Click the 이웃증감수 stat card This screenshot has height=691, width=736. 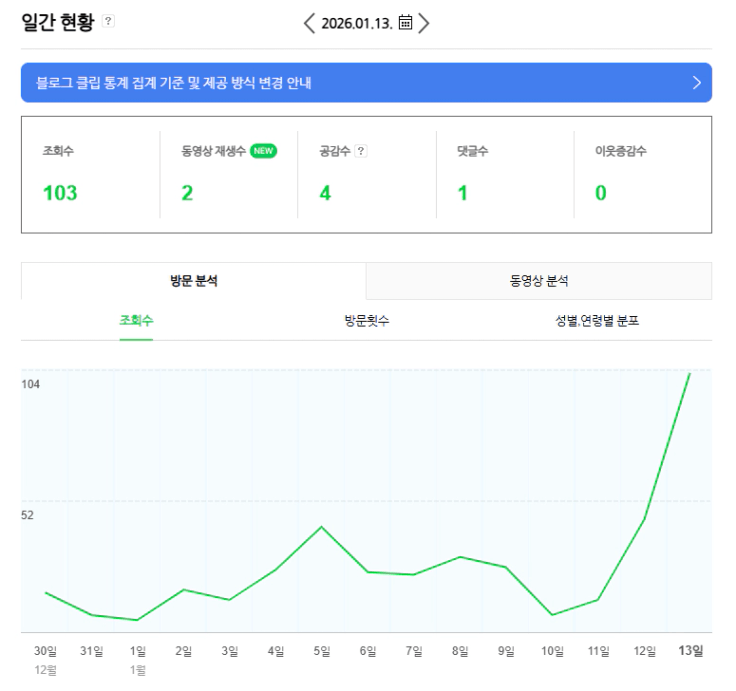[x=641, y=174]
